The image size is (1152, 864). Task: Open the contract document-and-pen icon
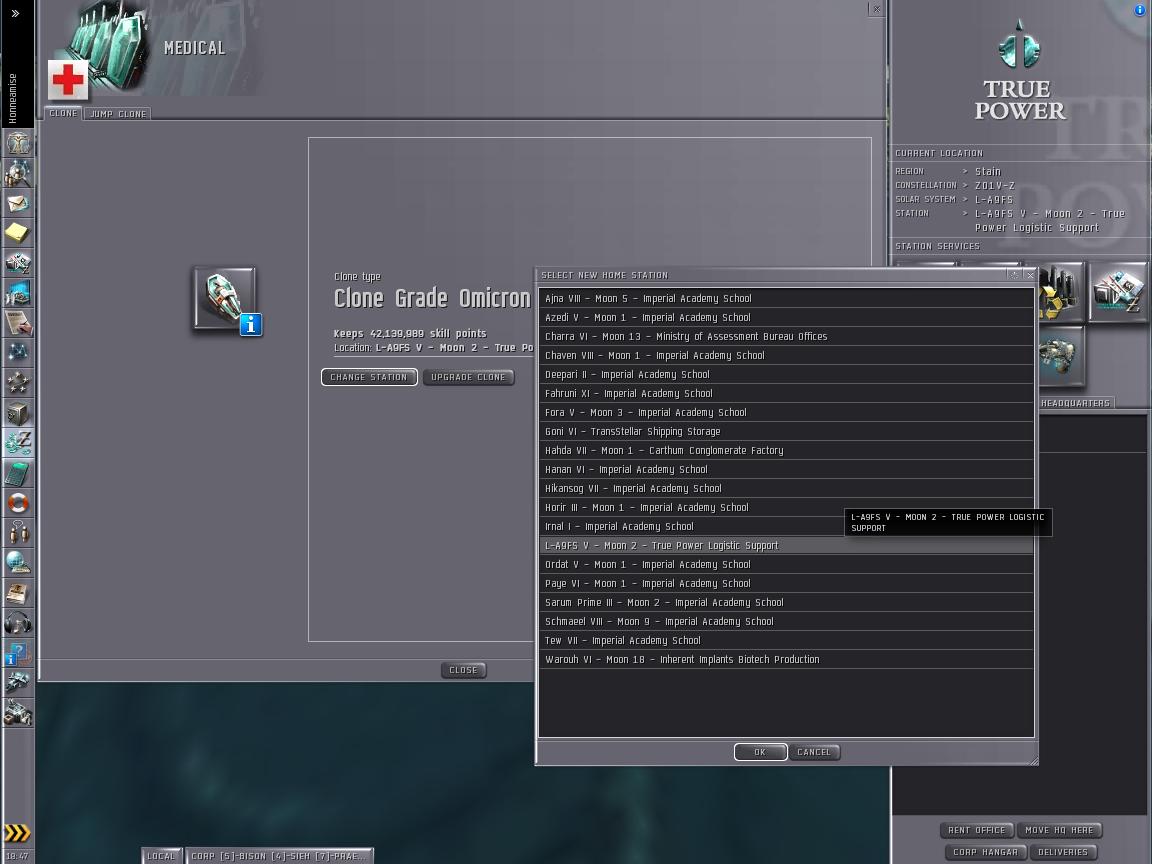coord(18,323)
